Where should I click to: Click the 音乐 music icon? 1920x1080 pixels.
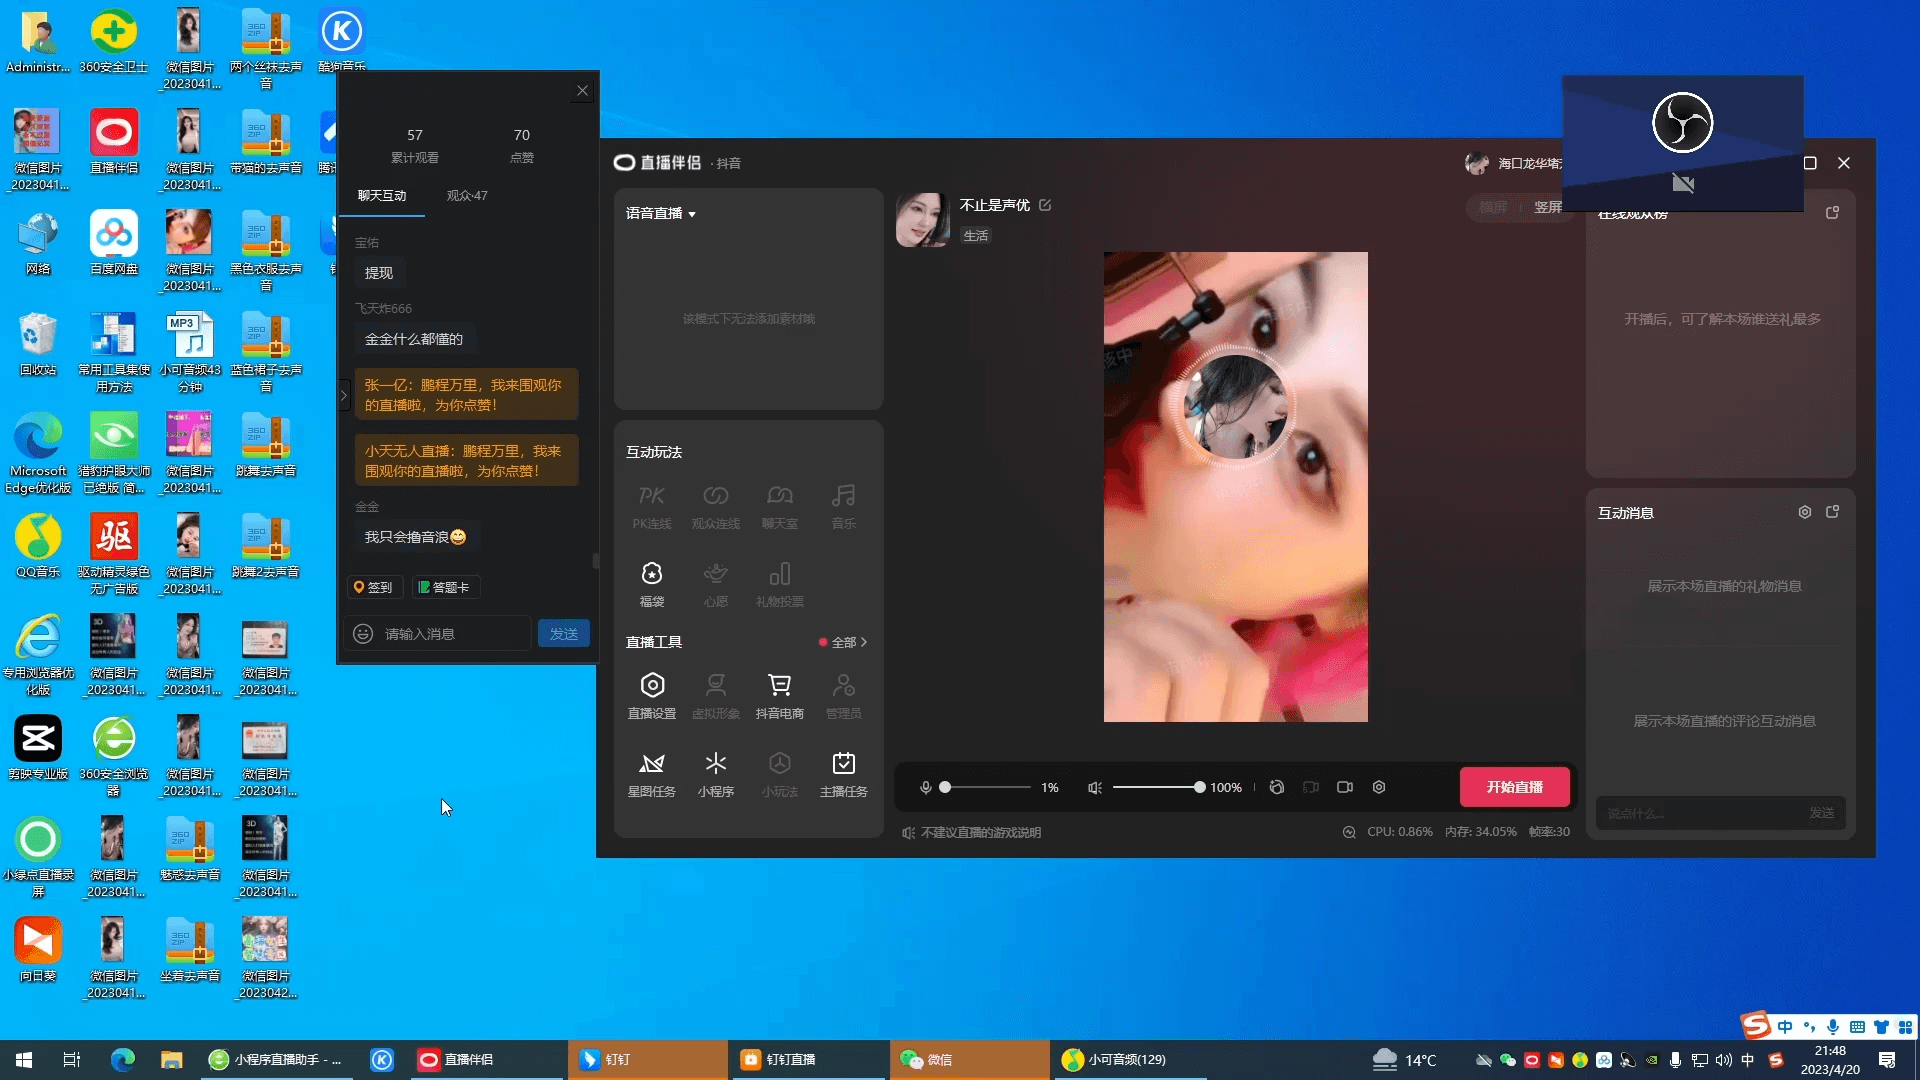(x=843, y=506)
